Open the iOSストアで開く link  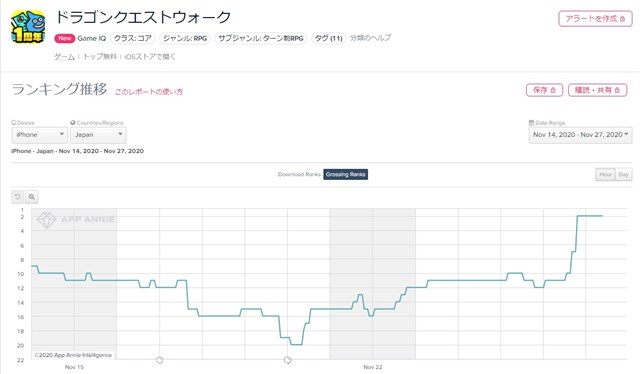150,57
